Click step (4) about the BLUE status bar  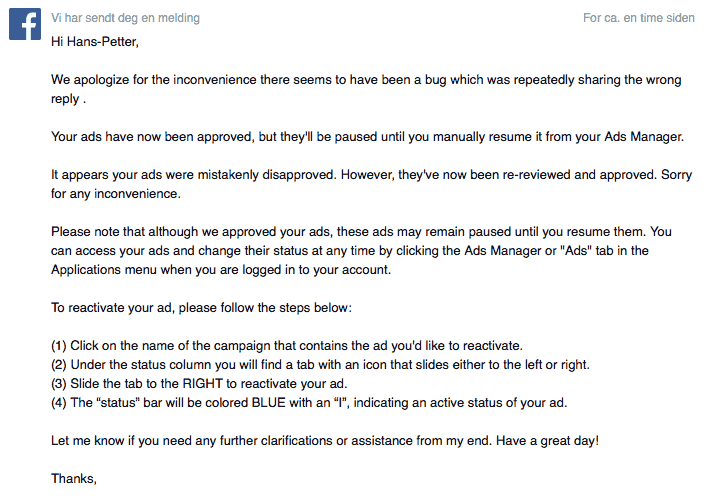(x=308, y=402)
